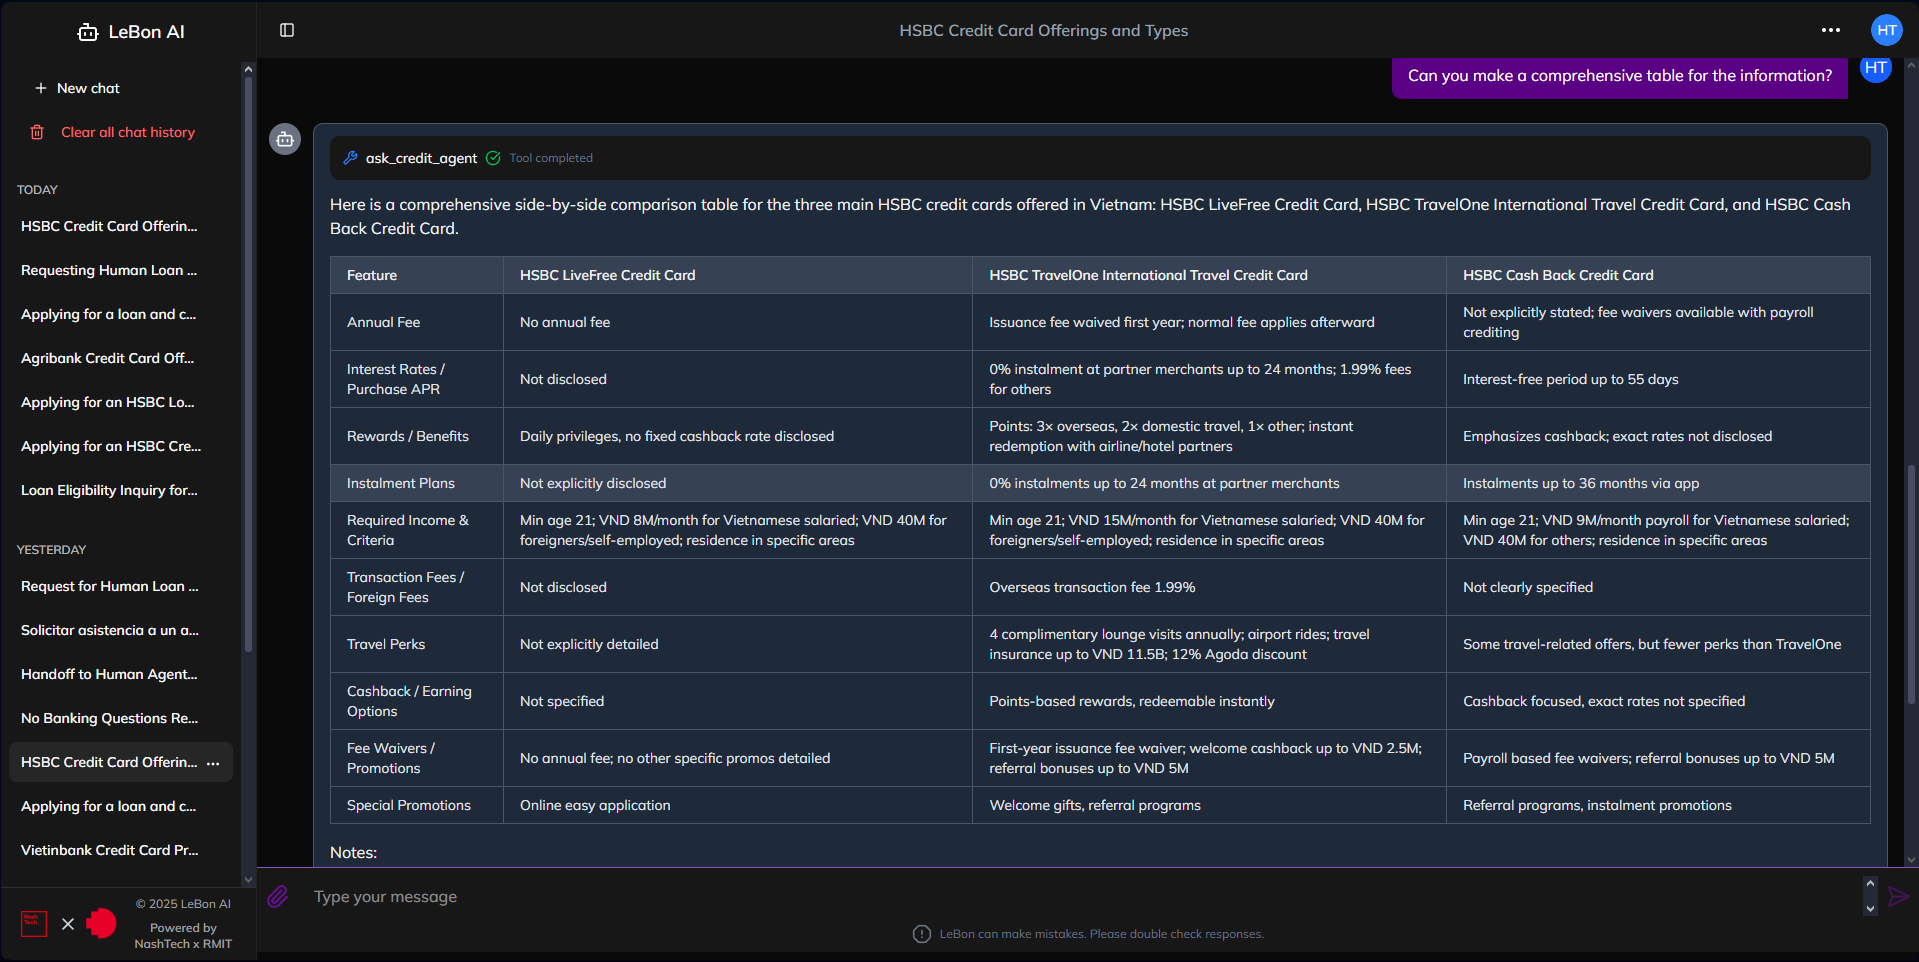This screenshot has width=1919, height=962.
Task: Open the three-dot options menu in header
Action: pos(1831,30)
